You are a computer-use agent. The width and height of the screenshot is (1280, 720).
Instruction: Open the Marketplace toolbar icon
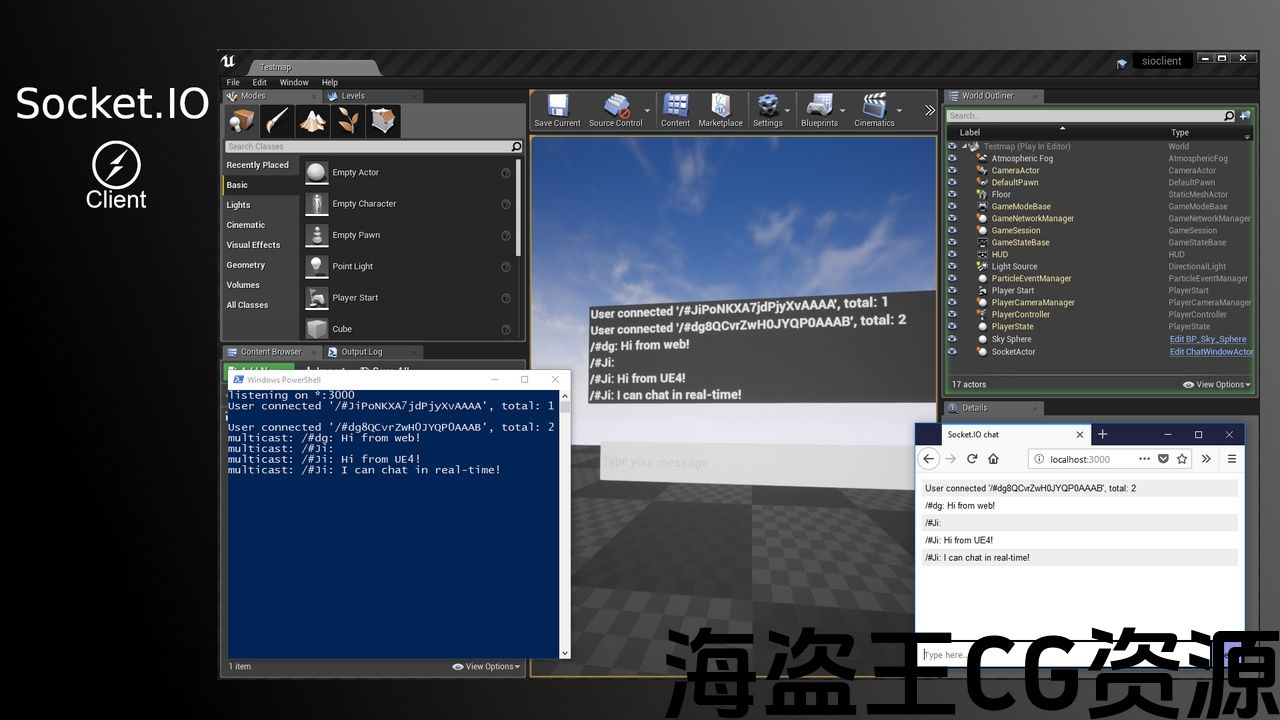point(720,106)
